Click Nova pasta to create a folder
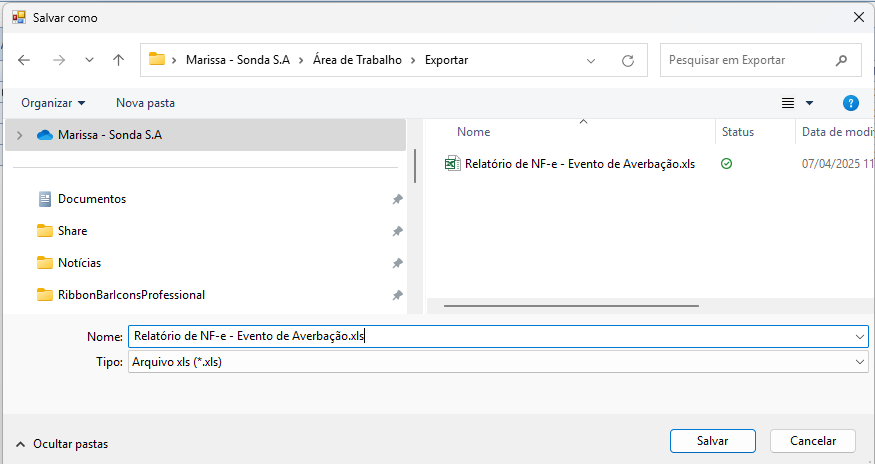This screenshot has height=464, width=875. 145,103
